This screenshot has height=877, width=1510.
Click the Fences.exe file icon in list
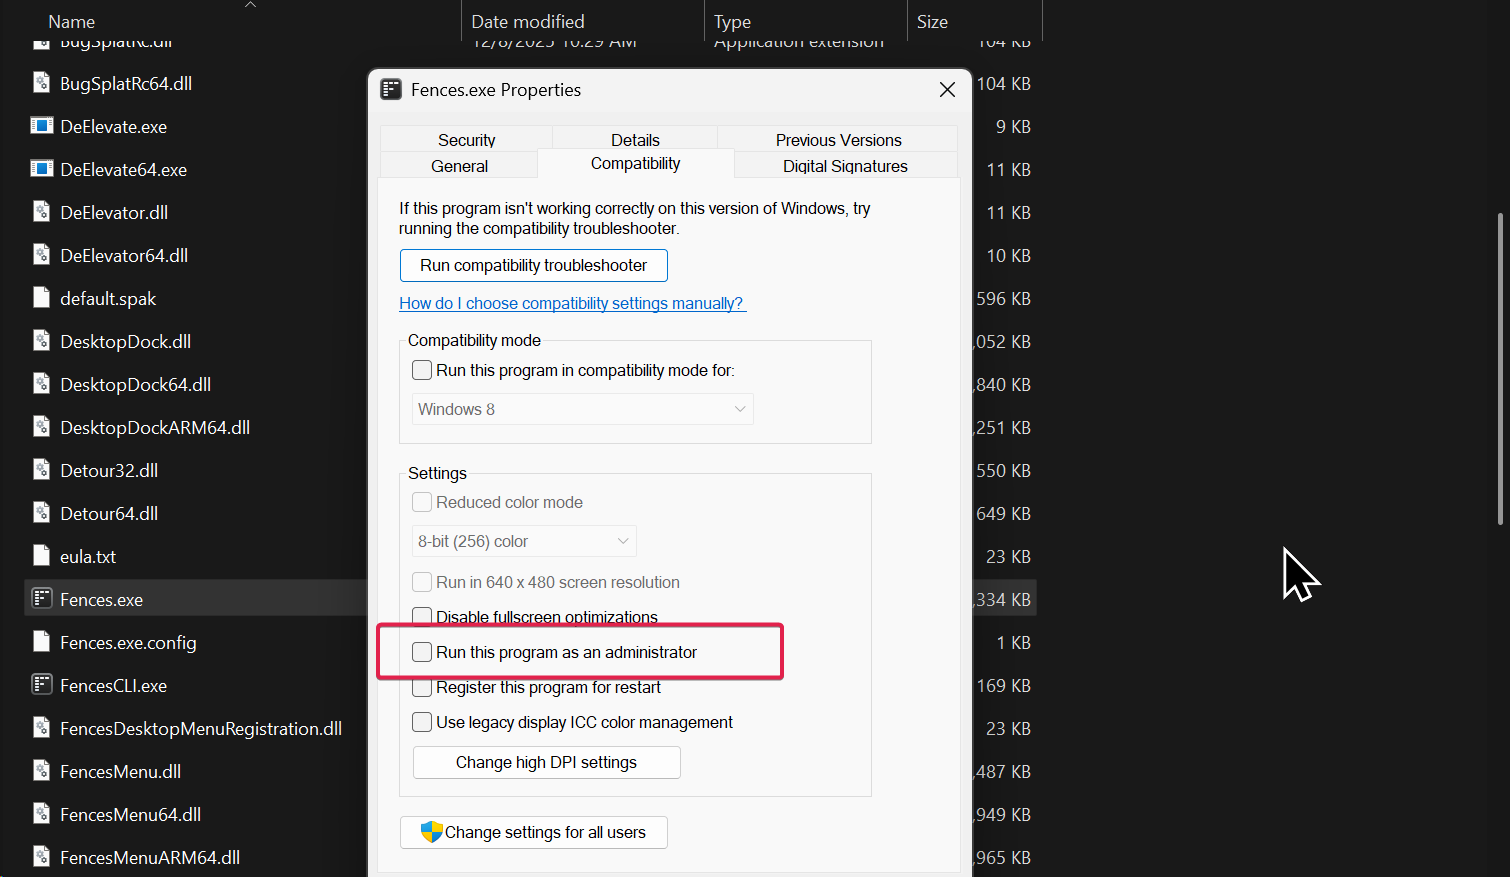[x=41, y=599]
